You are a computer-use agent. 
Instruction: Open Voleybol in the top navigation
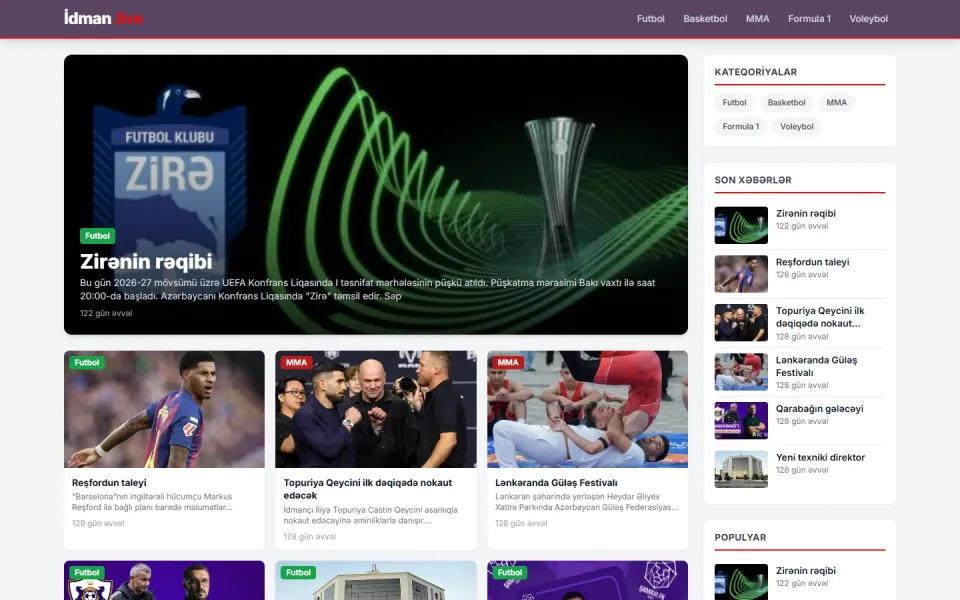pyautogui.click(x=868, y=19)
